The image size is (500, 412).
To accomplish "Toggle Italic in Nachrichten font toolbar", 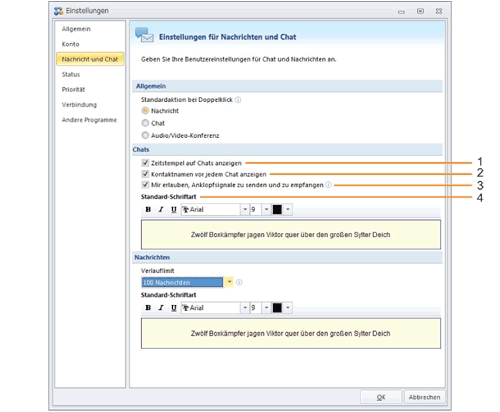I will 161,308.
